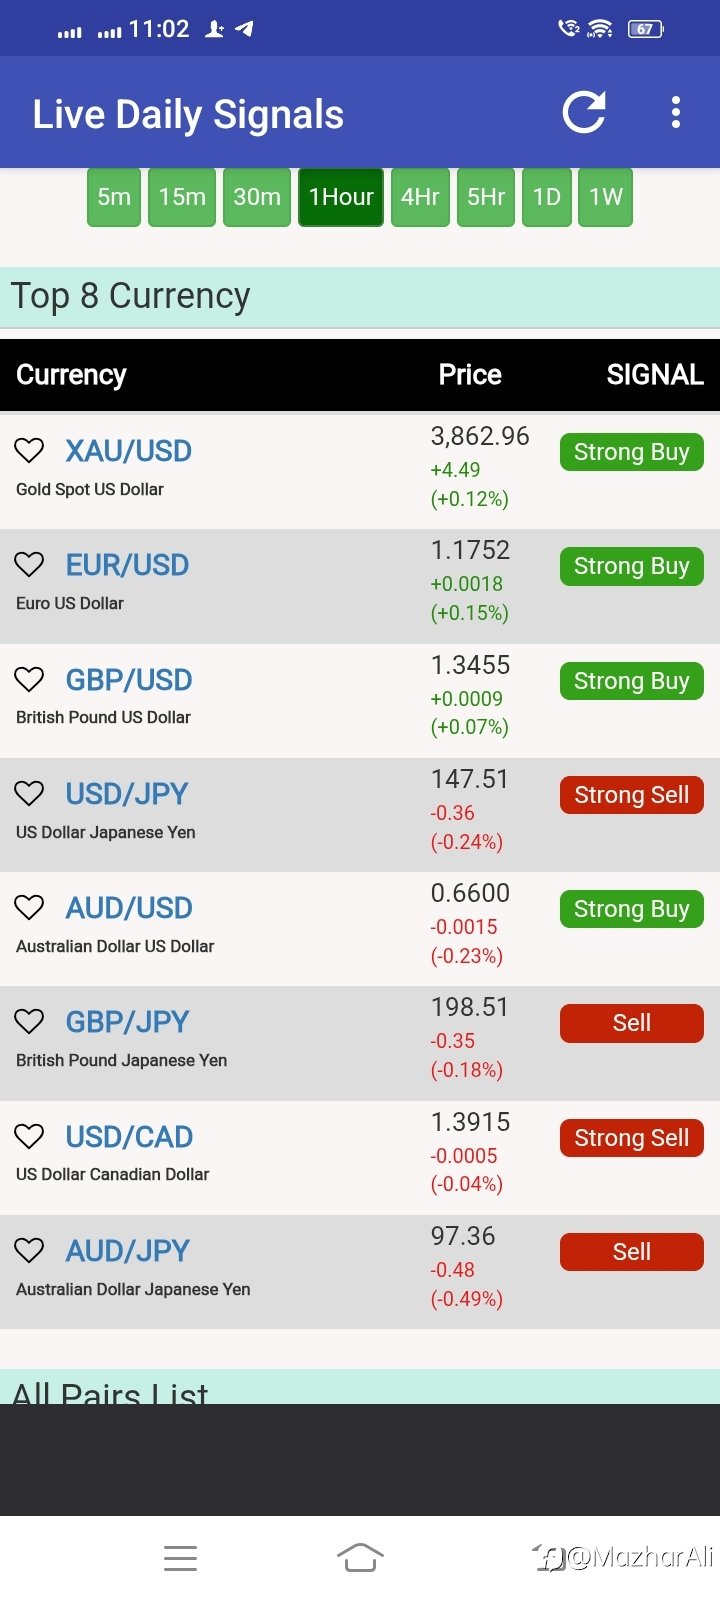Favorite the USD/CAD pair

click(29, 1137)
